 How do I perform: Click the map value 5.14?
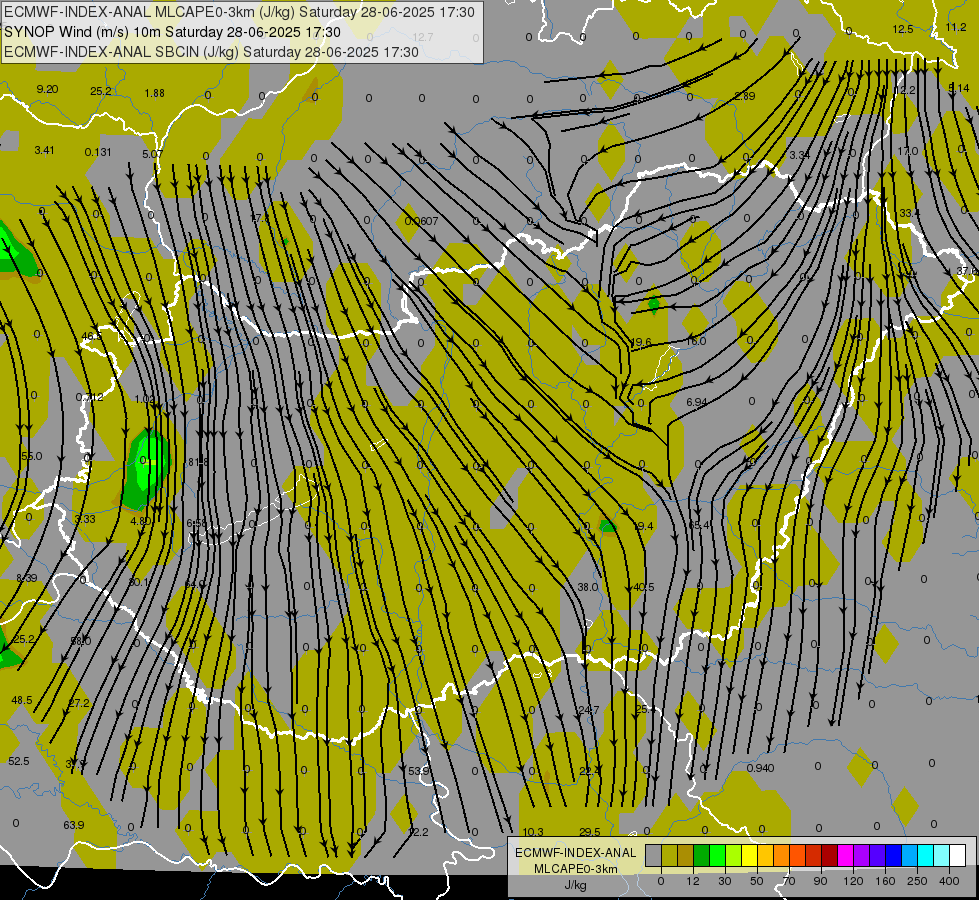coord(959,88)
